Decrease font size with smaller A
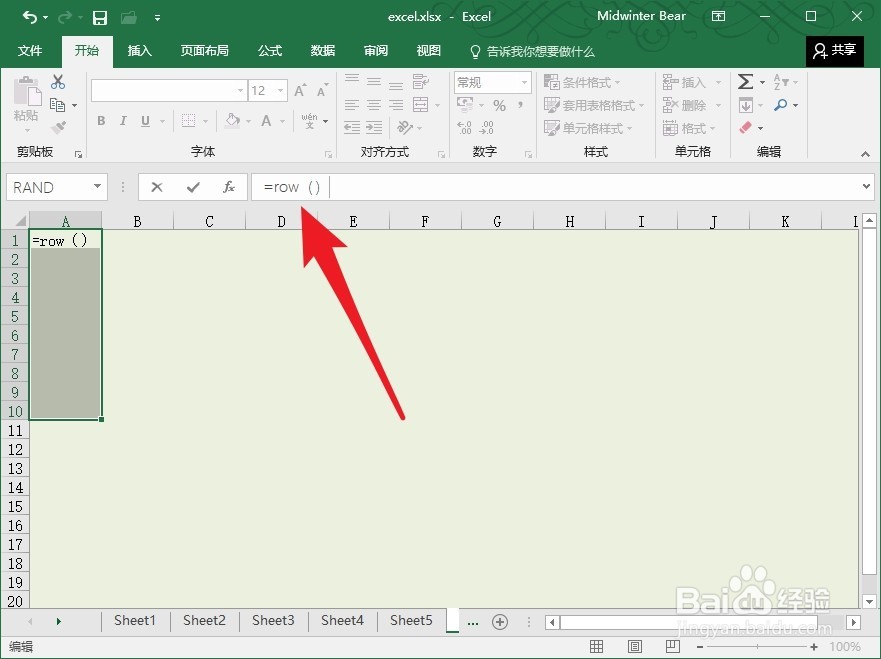 click(322, 90)
